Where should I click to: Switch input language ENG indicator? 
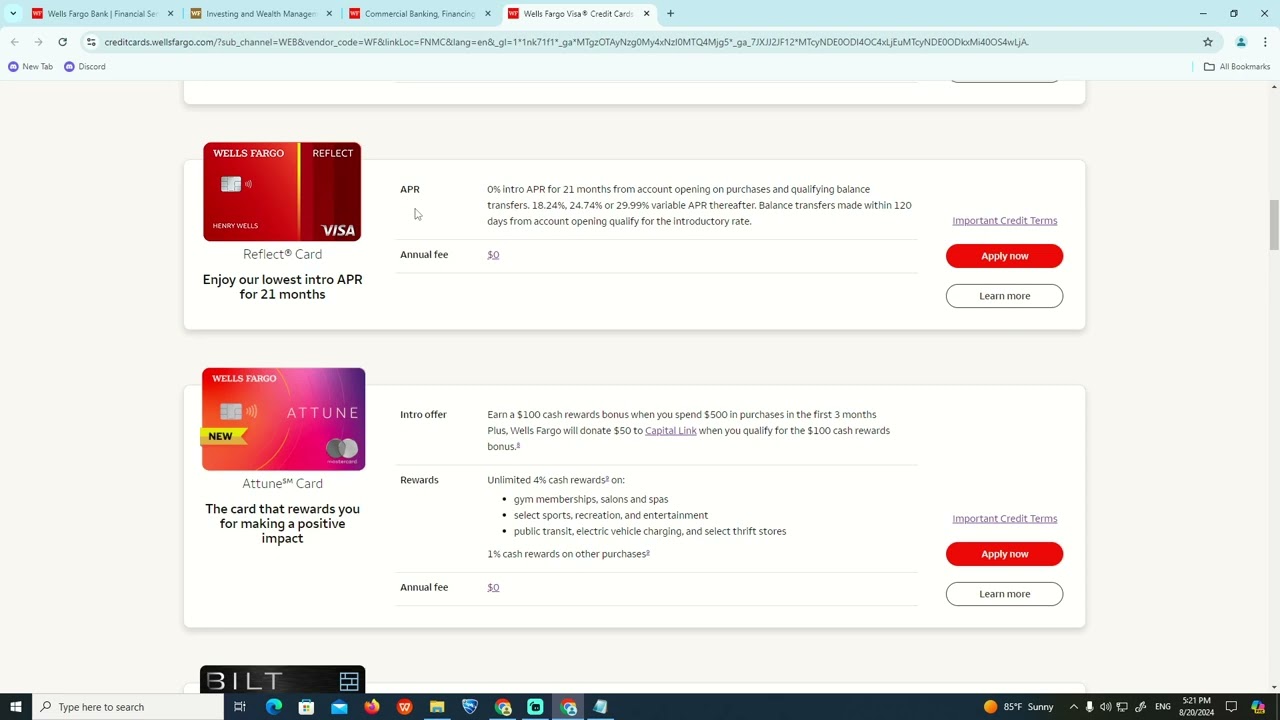coord(1162,707)
